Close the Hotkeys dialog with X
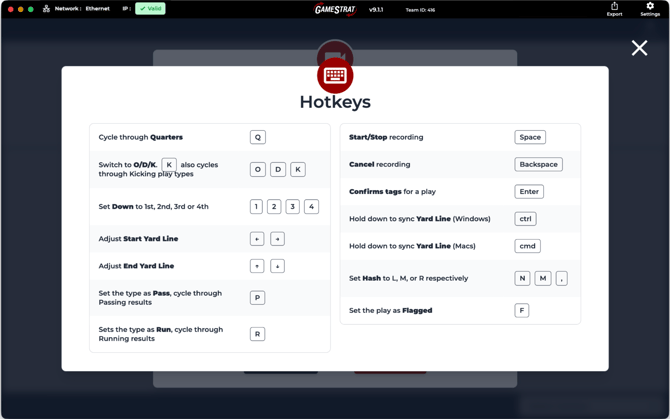The width and height of the screenshot is (670, 419). tap(639, 48)
